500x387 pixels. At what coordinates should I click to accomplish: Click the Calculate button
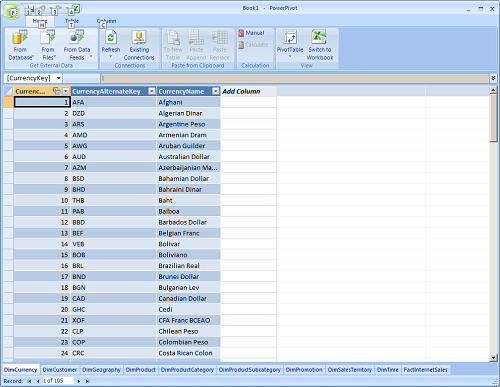tap(253, 45)
